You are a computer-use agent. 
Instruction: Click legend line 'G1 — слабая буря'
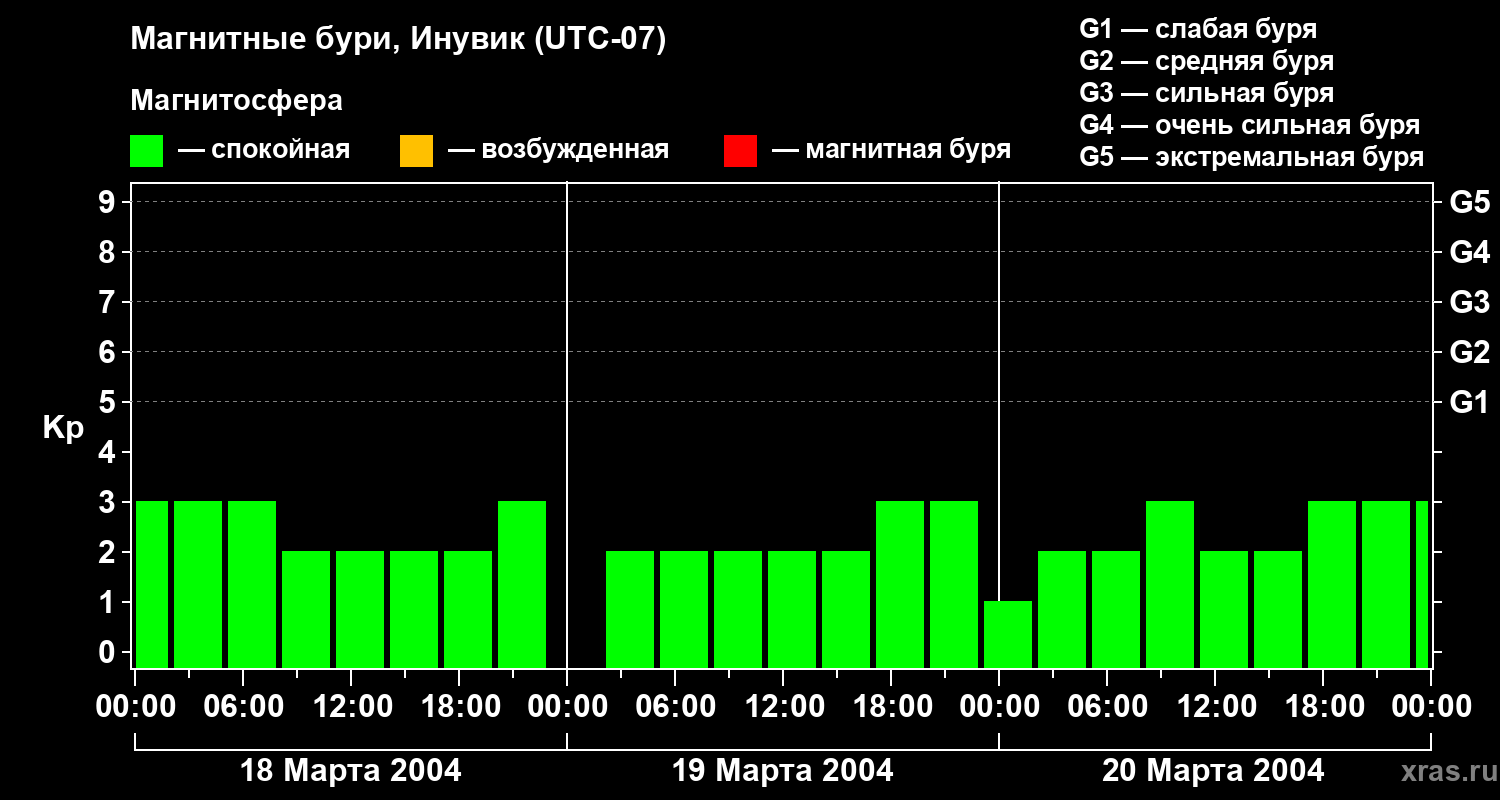click(1198, 29)
